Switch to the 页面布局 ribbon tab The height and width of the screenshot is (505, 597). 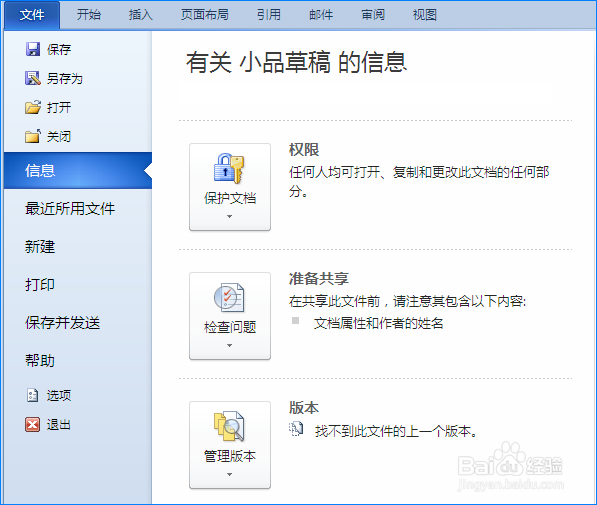point(204,15)
